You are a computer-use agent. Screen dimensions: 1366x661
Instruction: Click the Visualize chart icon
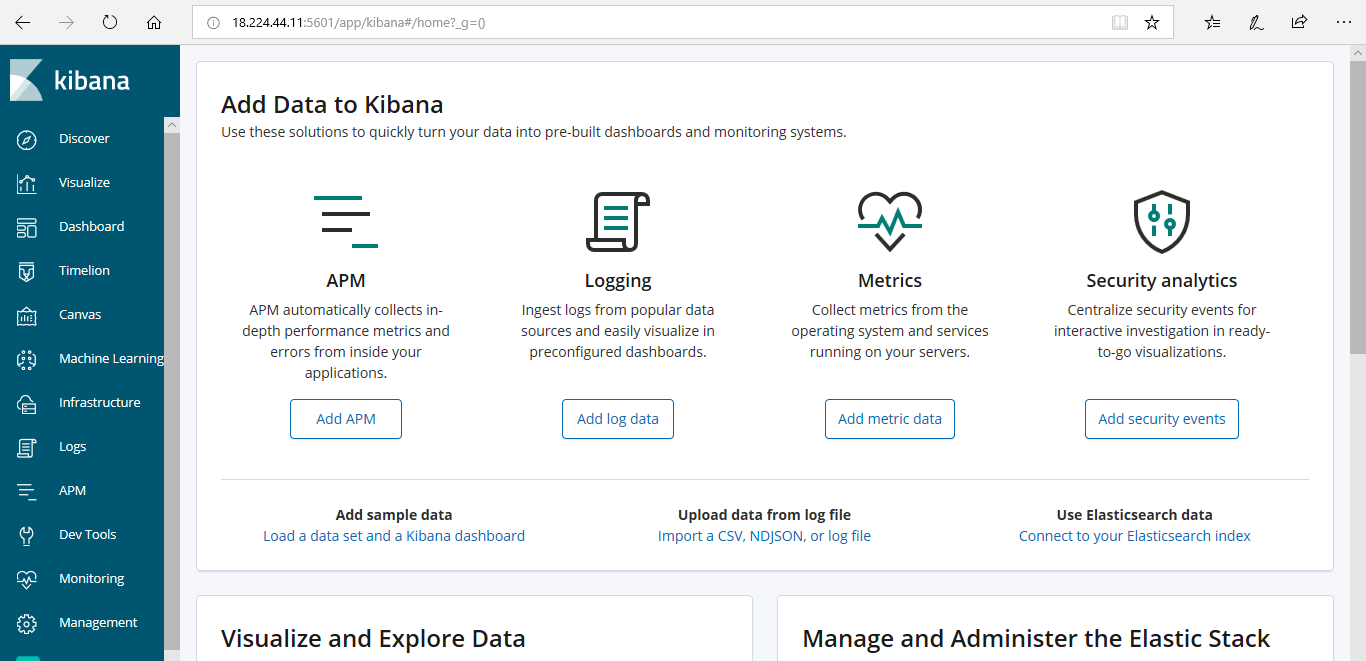(x=27, y=183)
